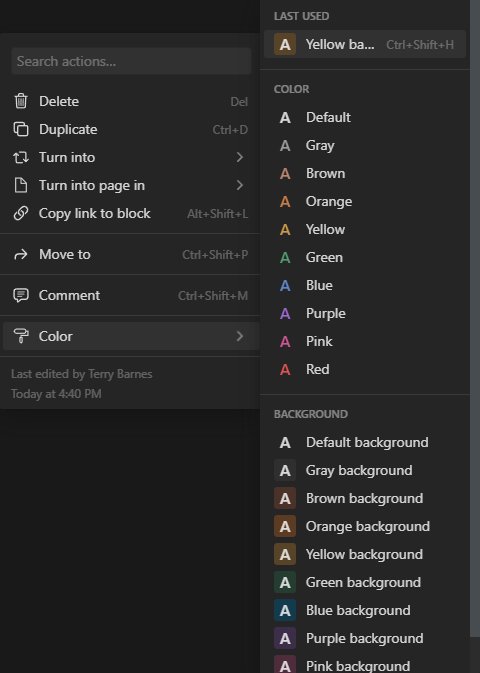Expand the Turn into page in chevron
This screenshot has height=673, width=480.
240,185
